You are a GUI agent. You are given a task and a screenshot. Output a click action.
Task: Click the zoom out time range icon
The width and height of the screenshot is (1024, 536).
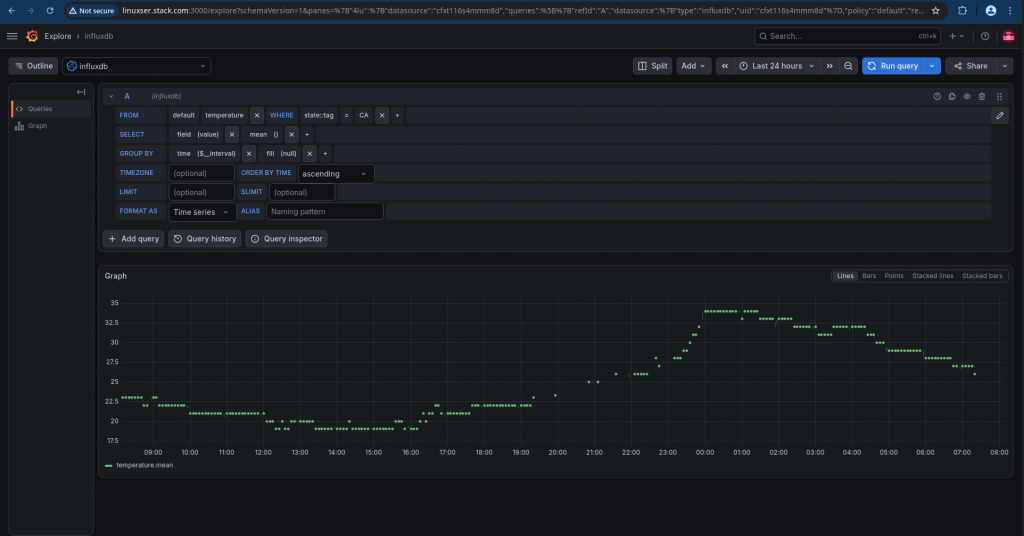848,66
